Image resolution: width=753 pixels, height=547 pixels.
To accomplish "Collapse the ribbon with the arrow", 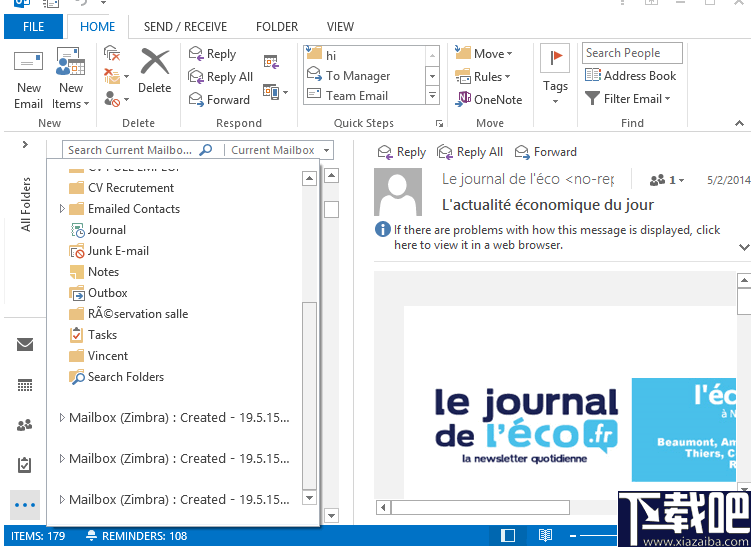I will 739,123.
